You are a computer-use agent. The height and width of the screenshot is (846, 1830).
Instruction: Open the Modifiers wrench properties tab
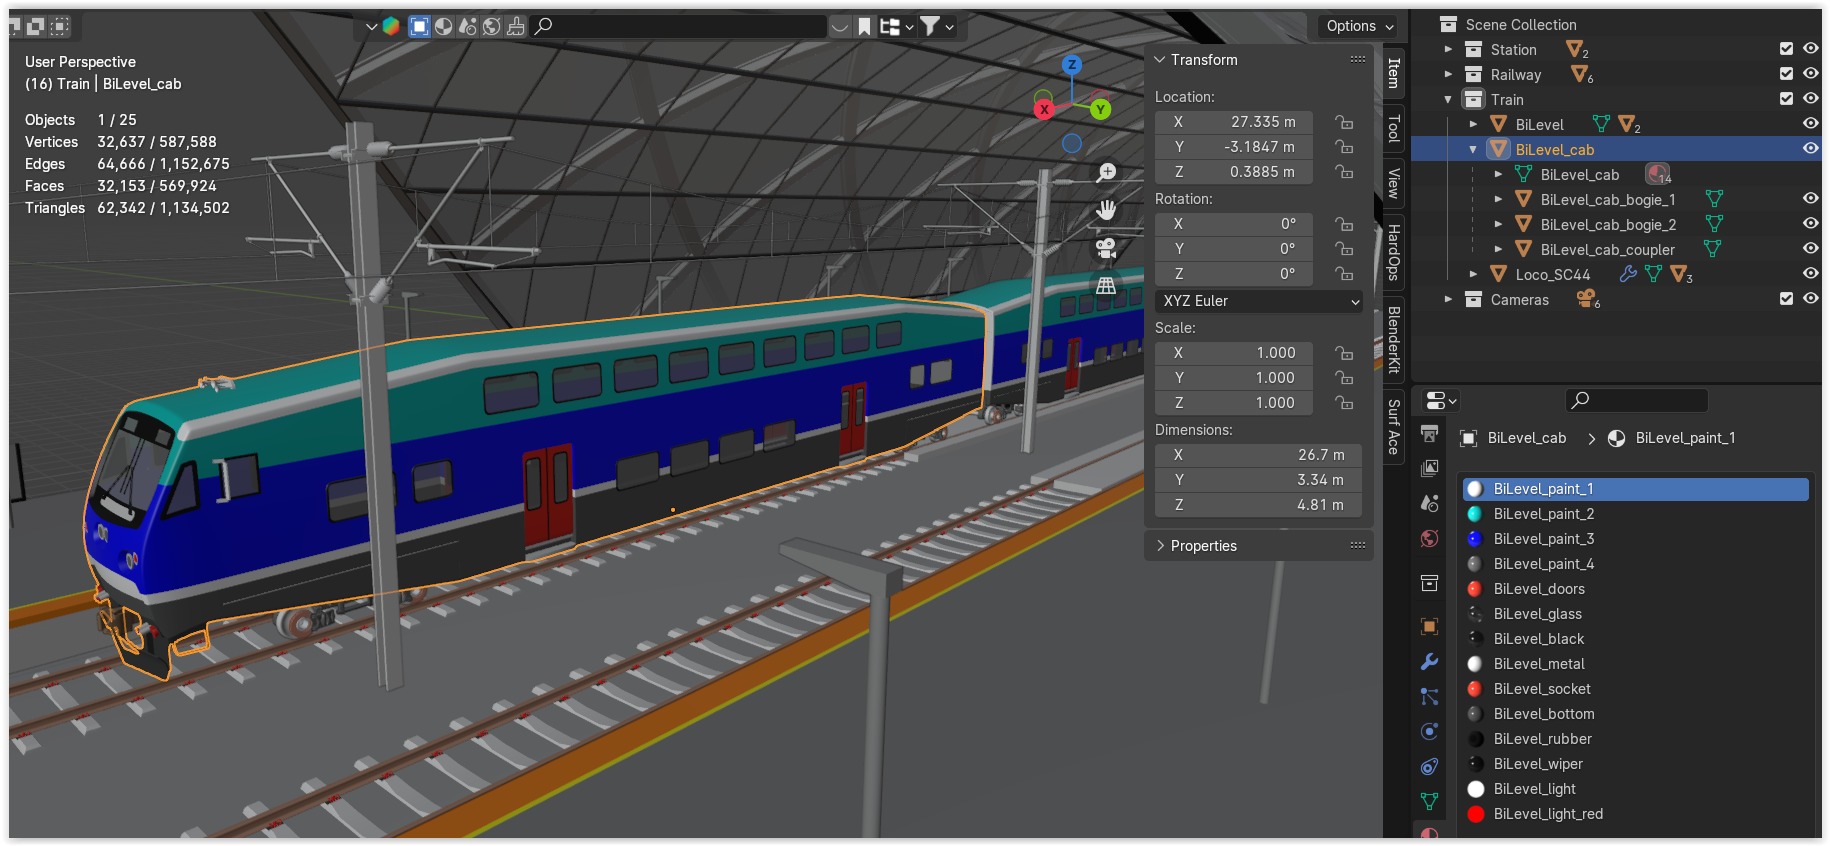1429,662
